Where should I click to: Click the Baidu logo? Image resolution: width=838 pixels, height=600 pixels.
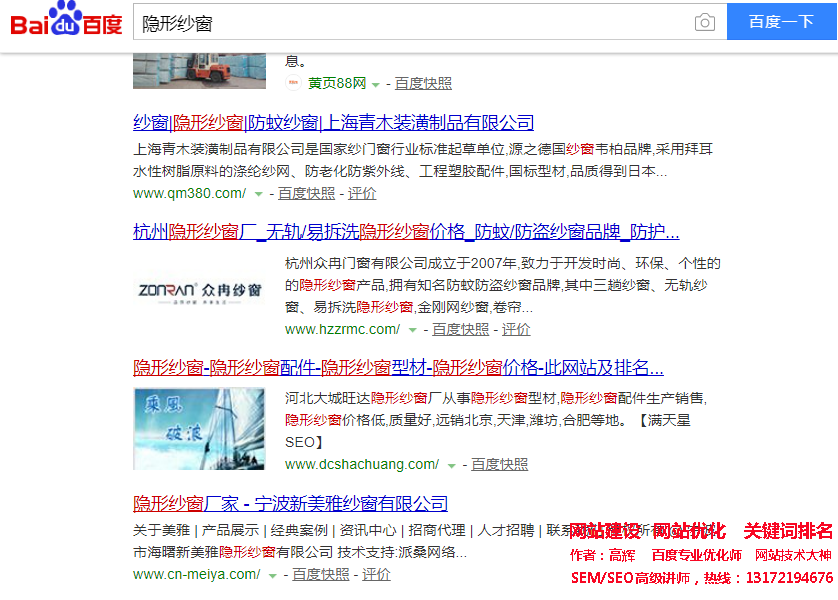66,21
